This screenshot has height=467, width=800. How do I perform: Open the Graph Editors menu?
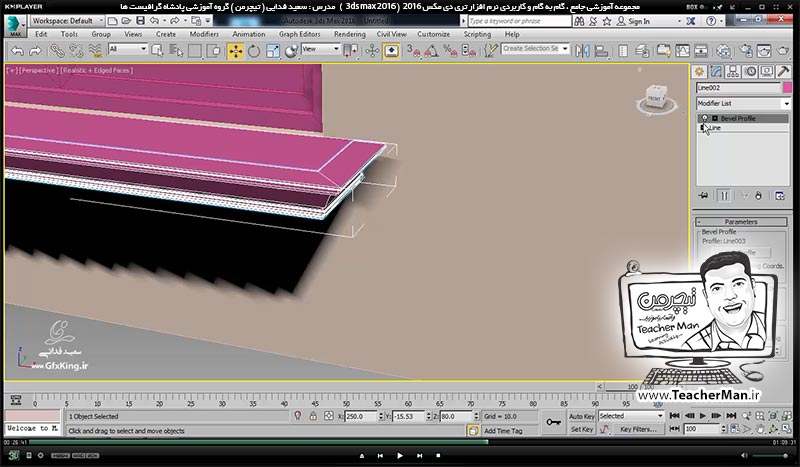click(x=299, y=34)
